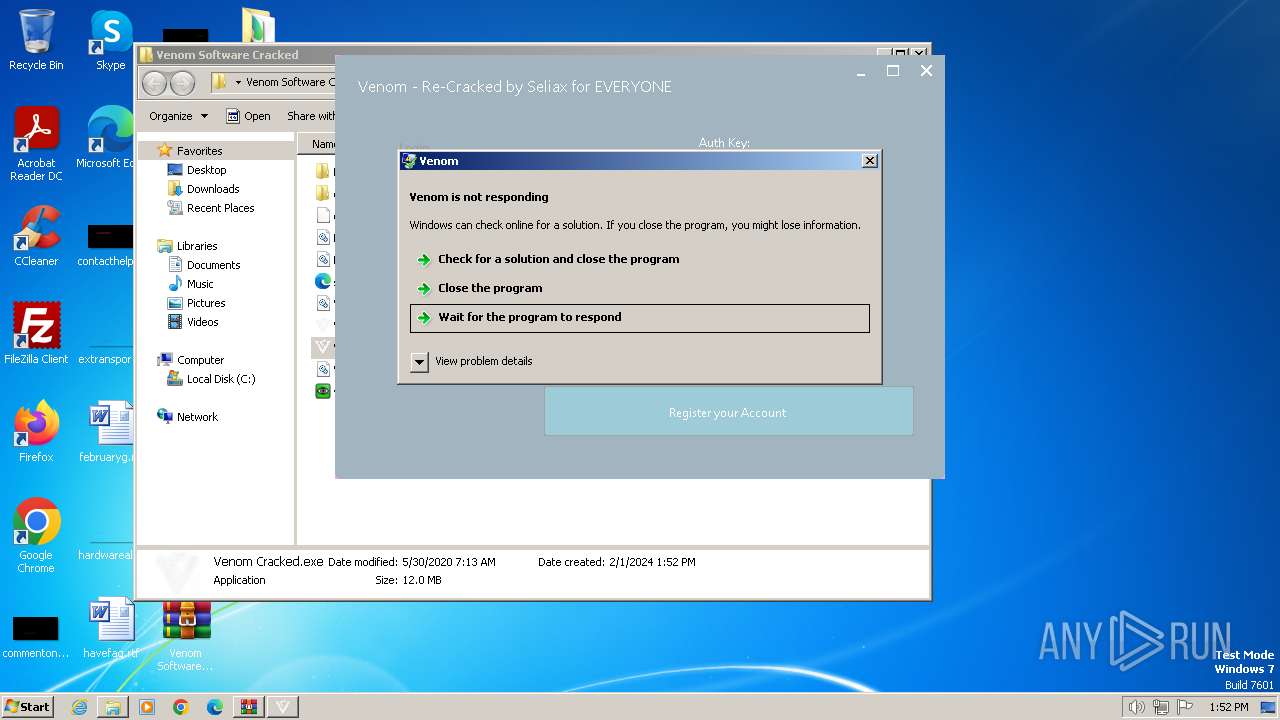Open Pictures library
Screen dimensions: 1280x720
pyautogui.click(x=206, y=303)
